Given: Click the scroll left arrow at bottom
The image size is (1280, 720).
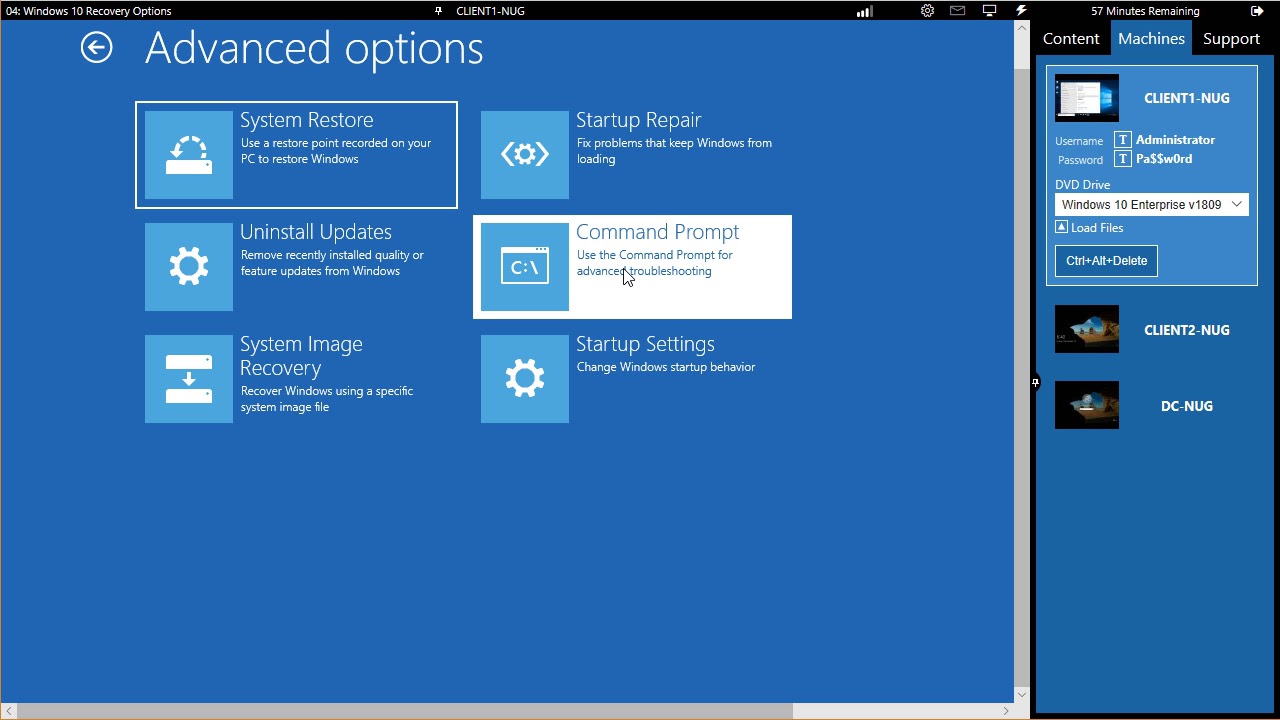Looking at the screenshot, I should pos(8,711).
